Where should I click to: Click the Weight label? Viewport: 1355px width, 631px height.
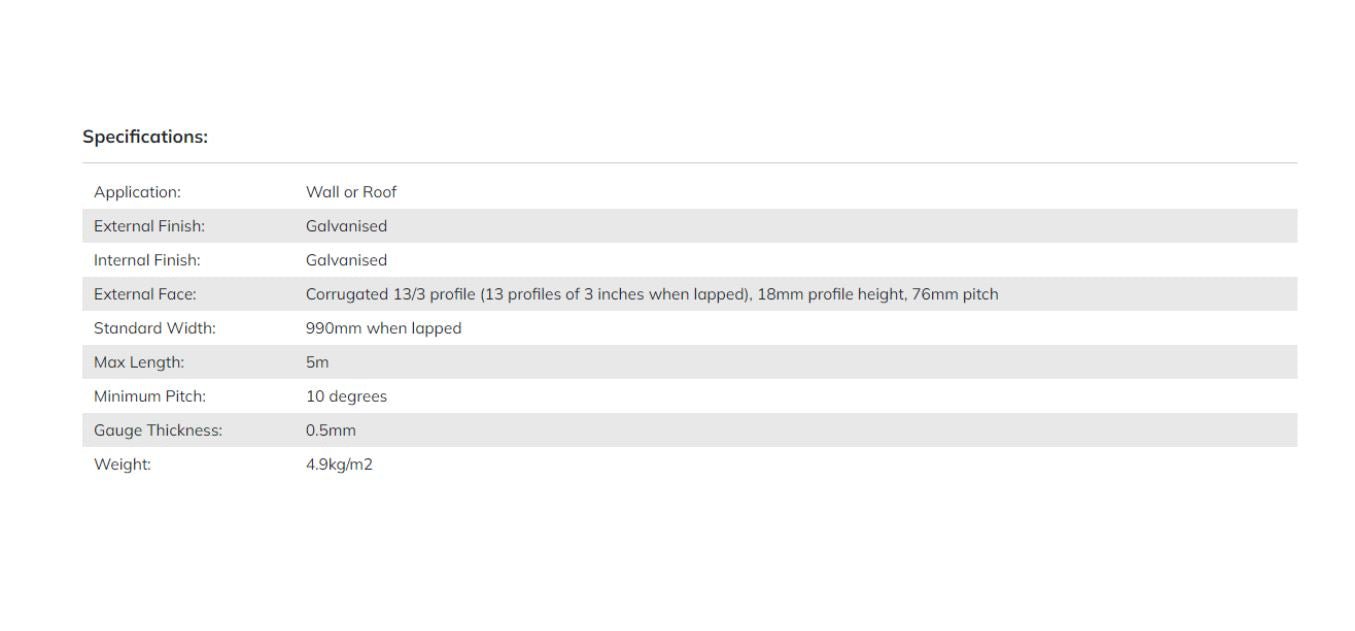point(122,464)
